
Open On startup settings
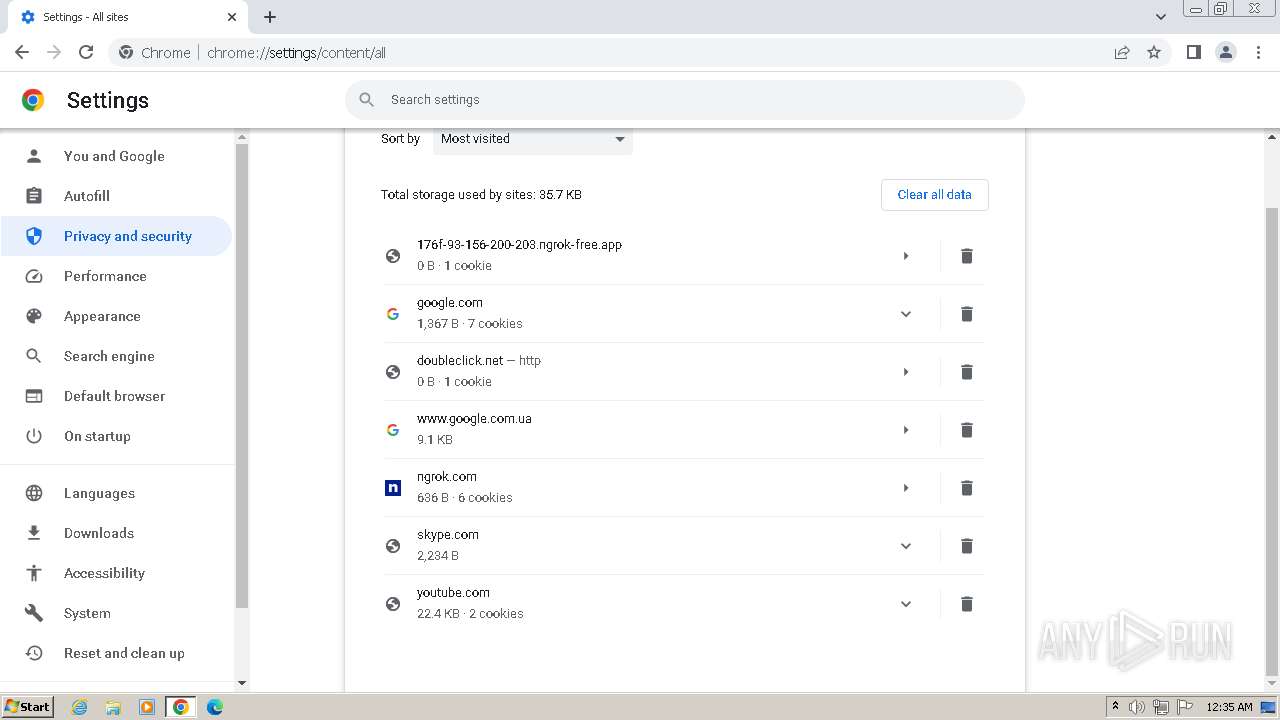[116, 436]
